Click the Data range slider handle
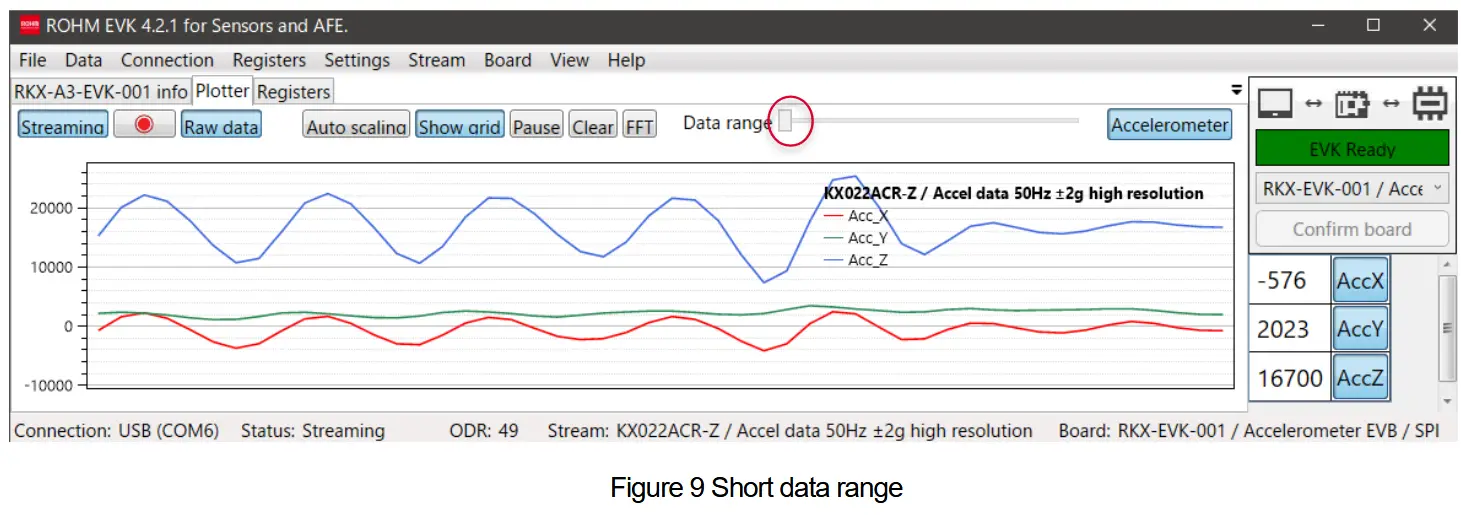The height and width of the screenshot is (515, 1461). click(x=785, y=121)
